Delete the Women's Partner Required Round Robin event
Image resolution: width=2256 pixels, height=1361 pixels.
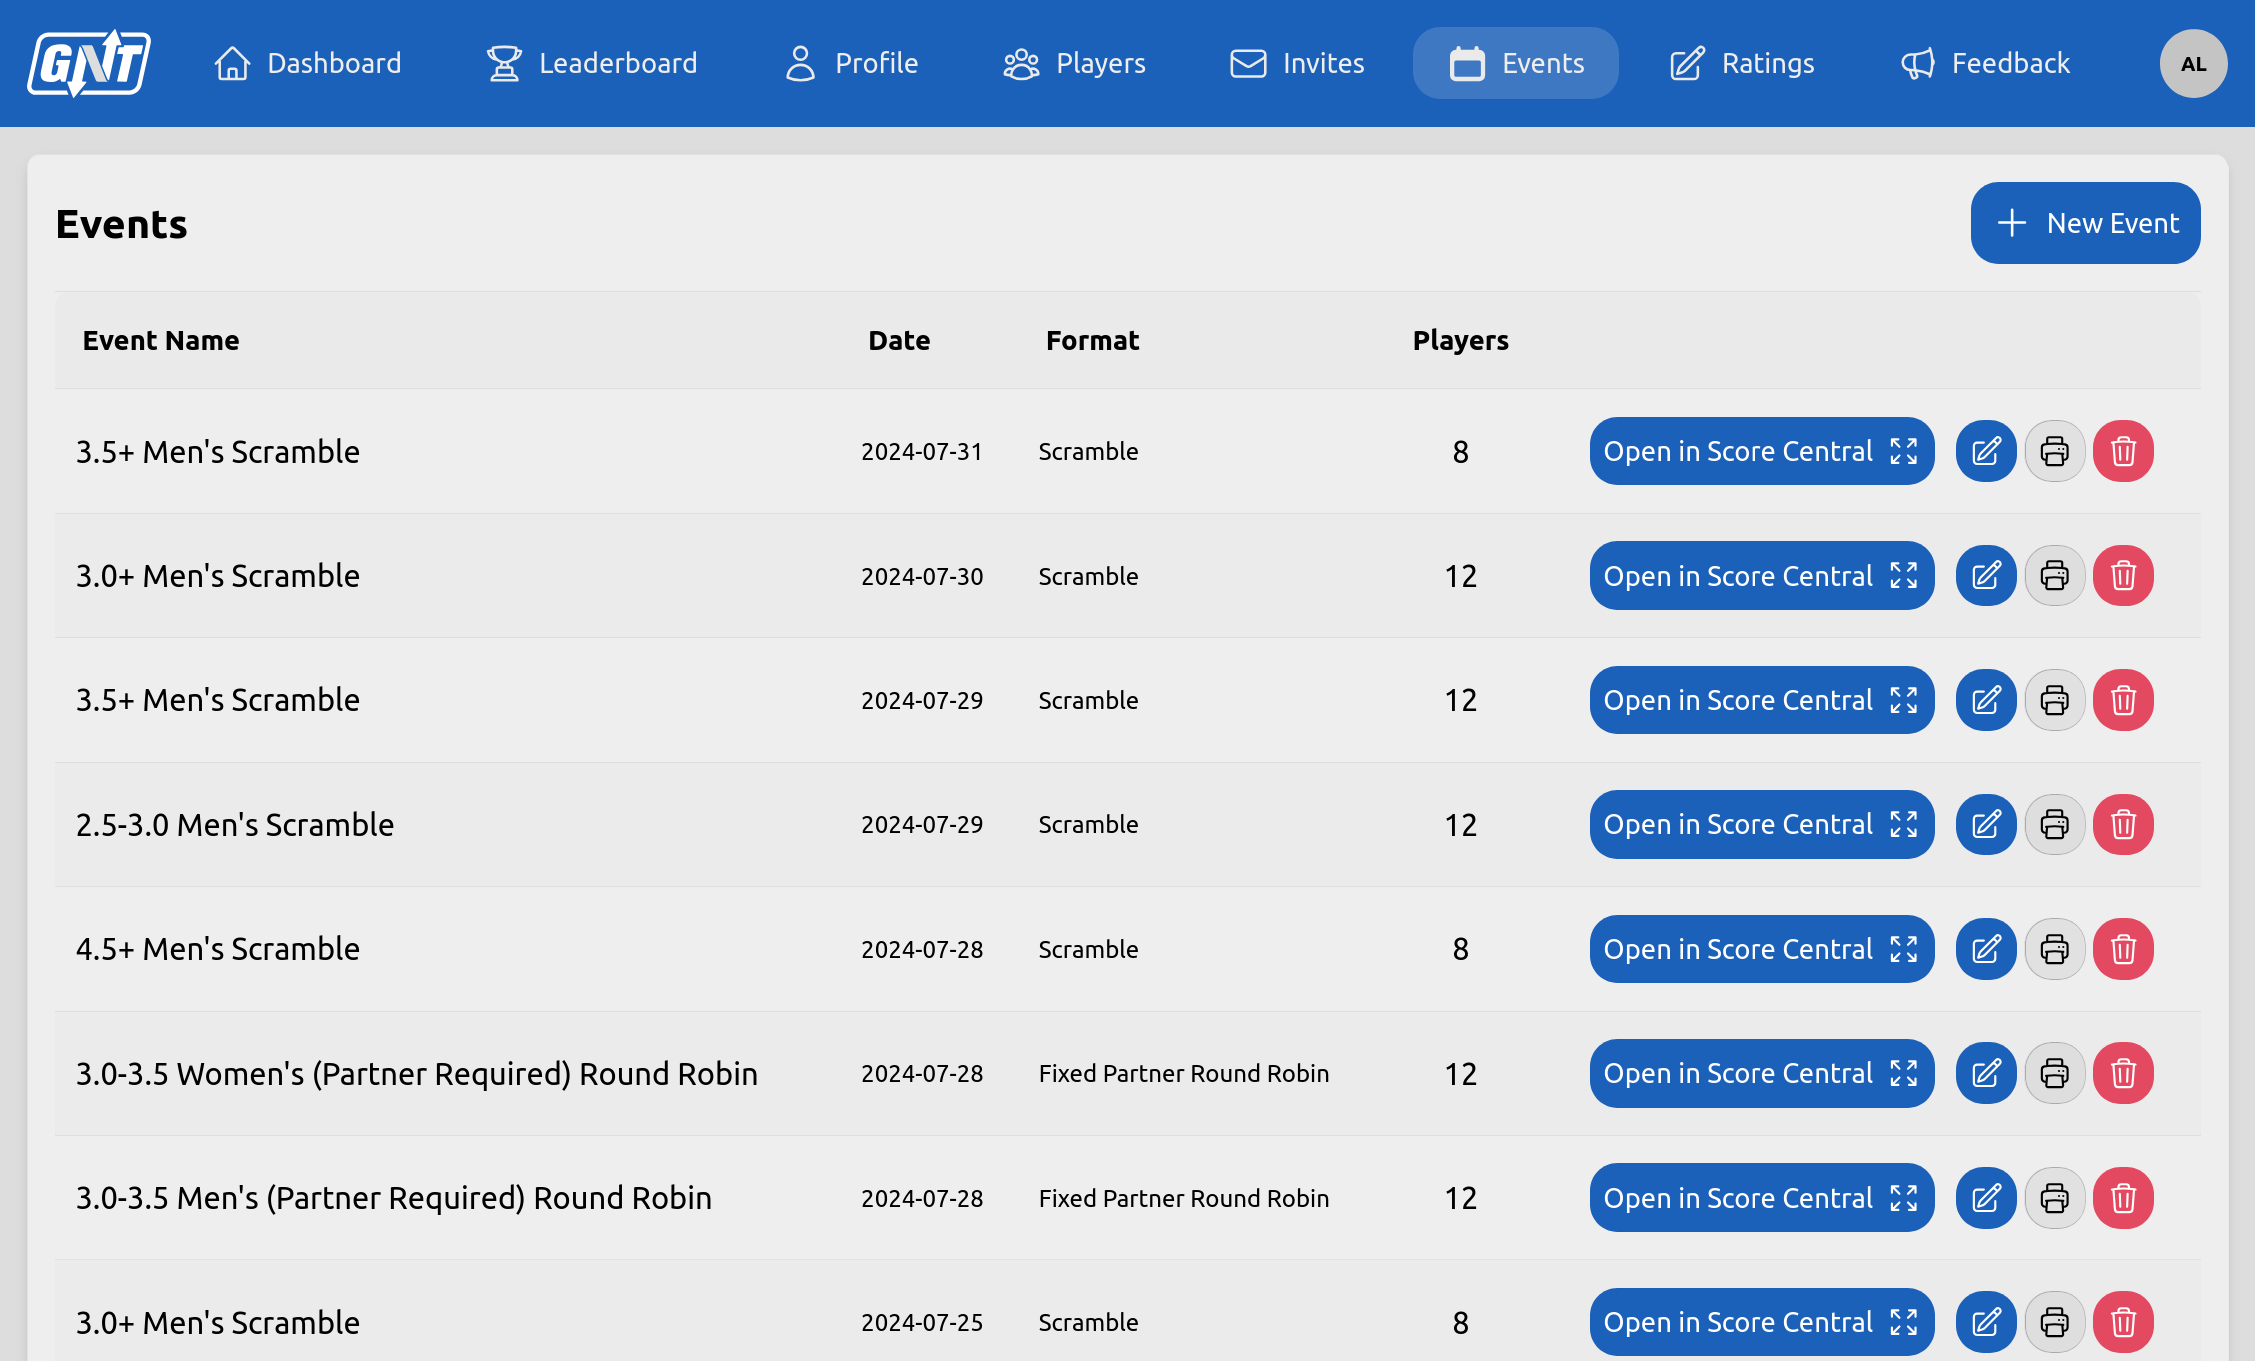pos(2123,1073)
